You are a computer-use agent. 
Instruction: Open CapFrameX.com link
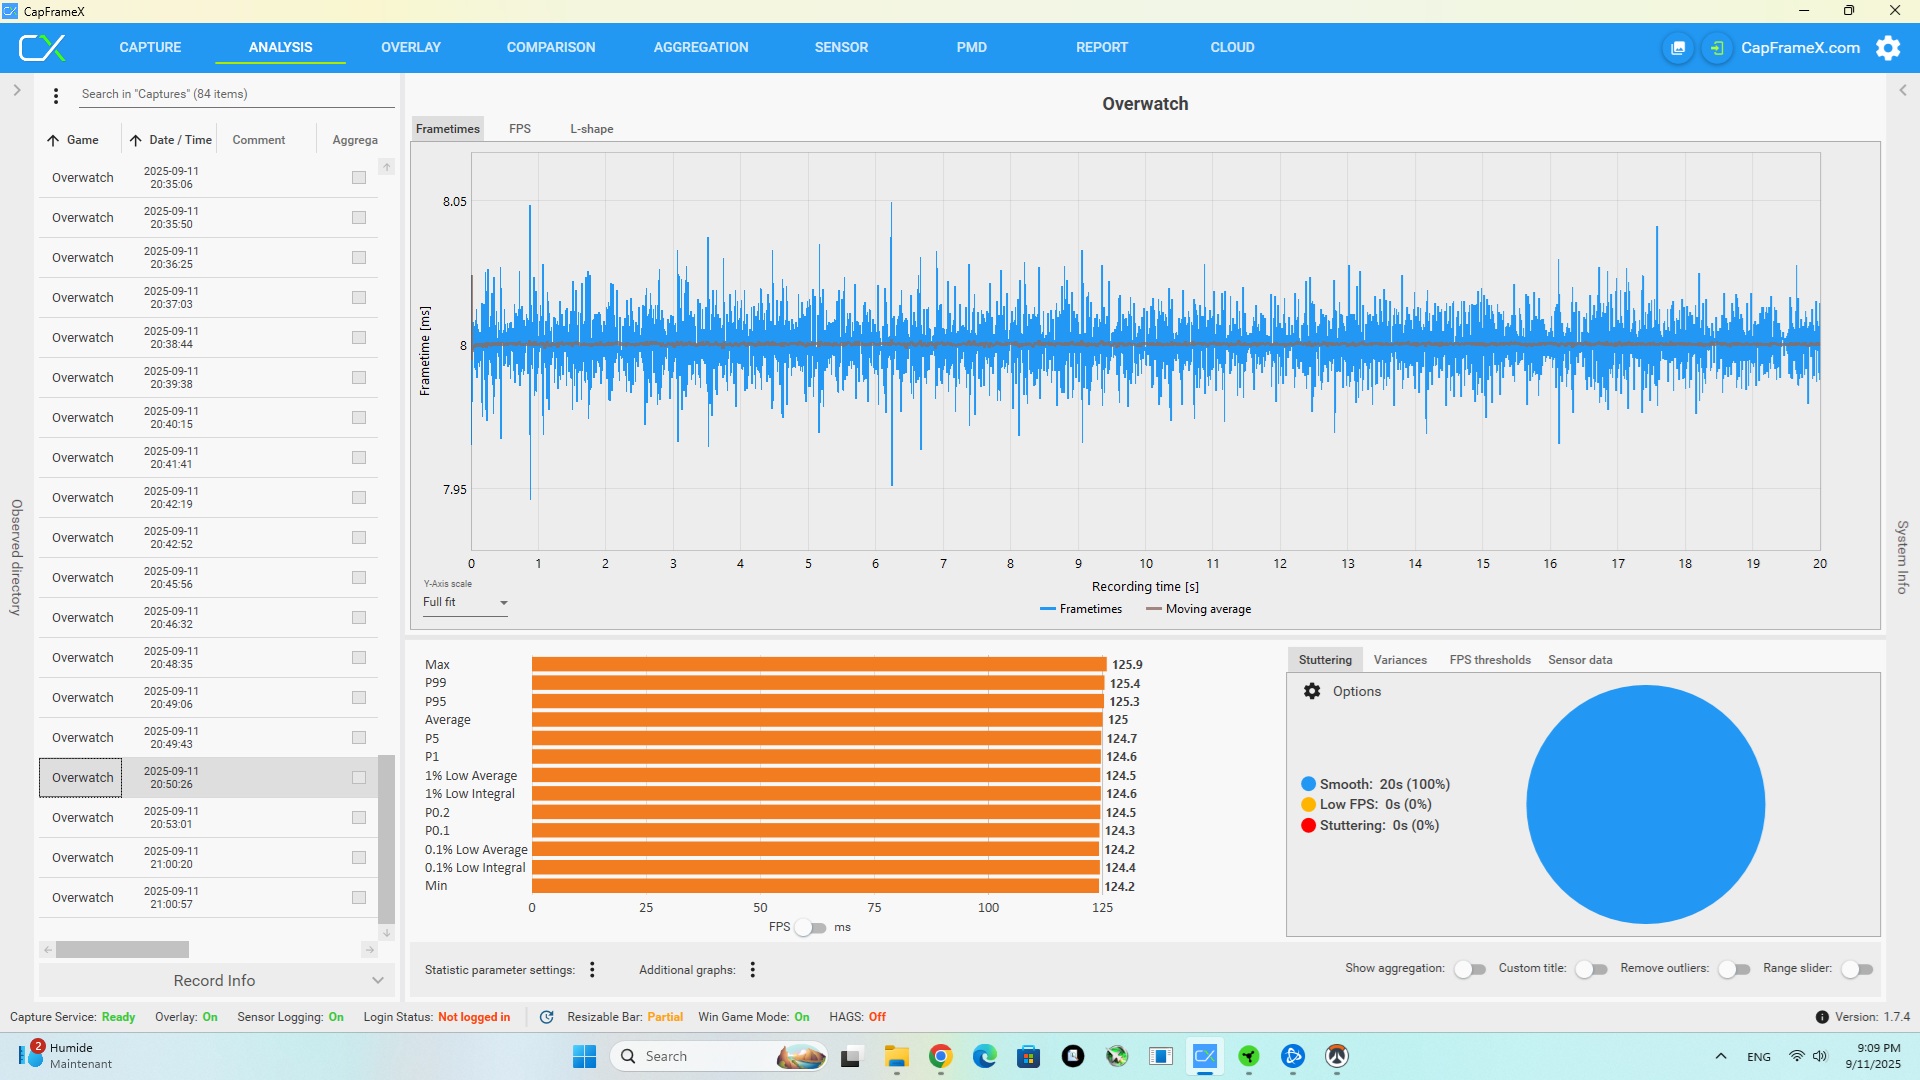1800,48
